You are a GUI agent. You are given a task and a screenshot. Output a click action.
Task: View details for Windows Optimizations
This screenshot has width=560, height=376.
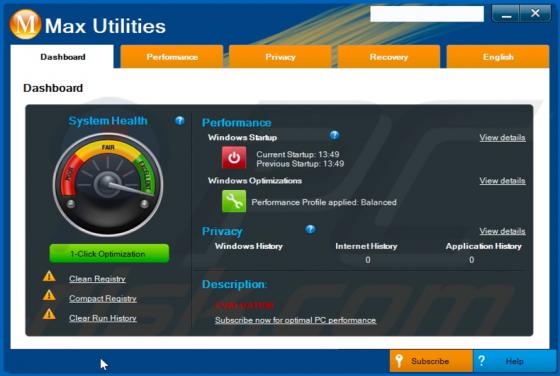click(x=502, y=181)
